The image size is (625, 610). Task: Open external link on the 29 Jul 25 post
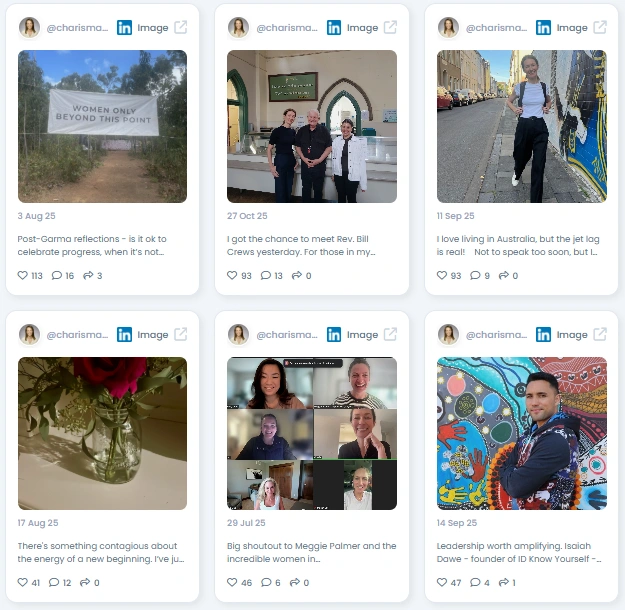(390, 335)
